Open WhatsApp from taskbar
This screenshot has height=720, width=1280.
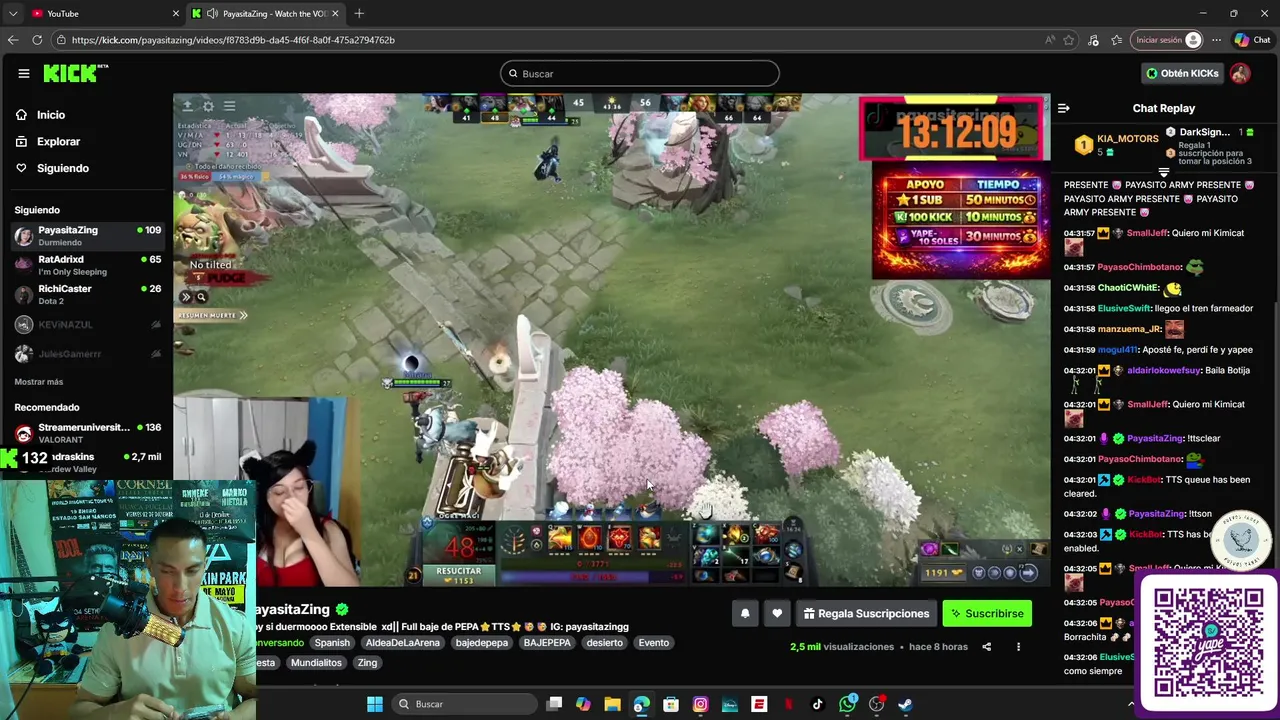(x=847, y=704)
